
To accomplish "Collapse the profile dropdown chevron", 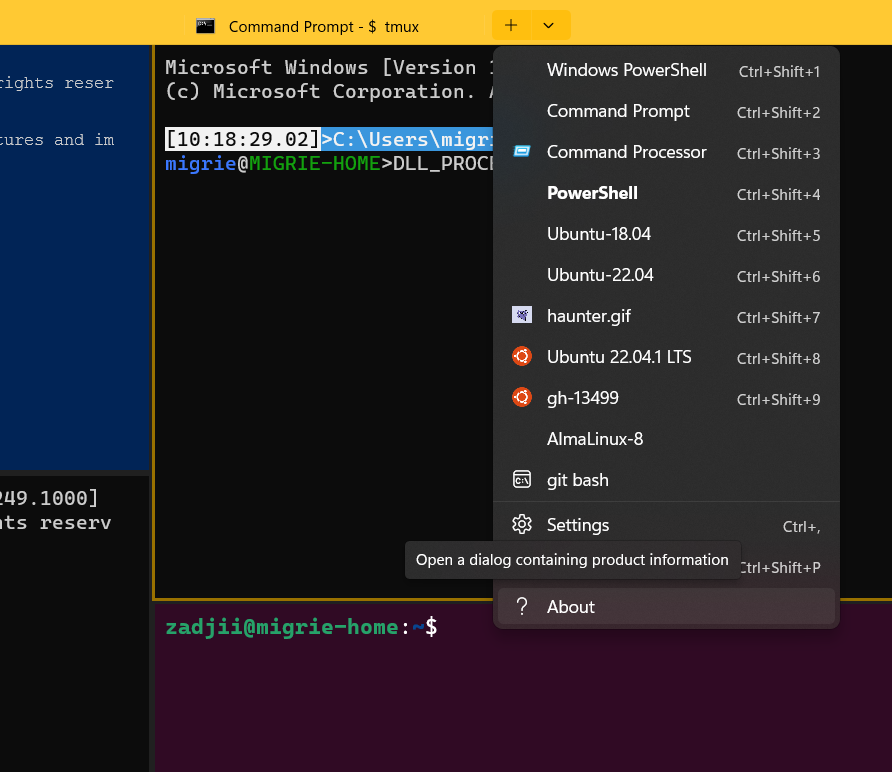I will [x=548, y=25].
